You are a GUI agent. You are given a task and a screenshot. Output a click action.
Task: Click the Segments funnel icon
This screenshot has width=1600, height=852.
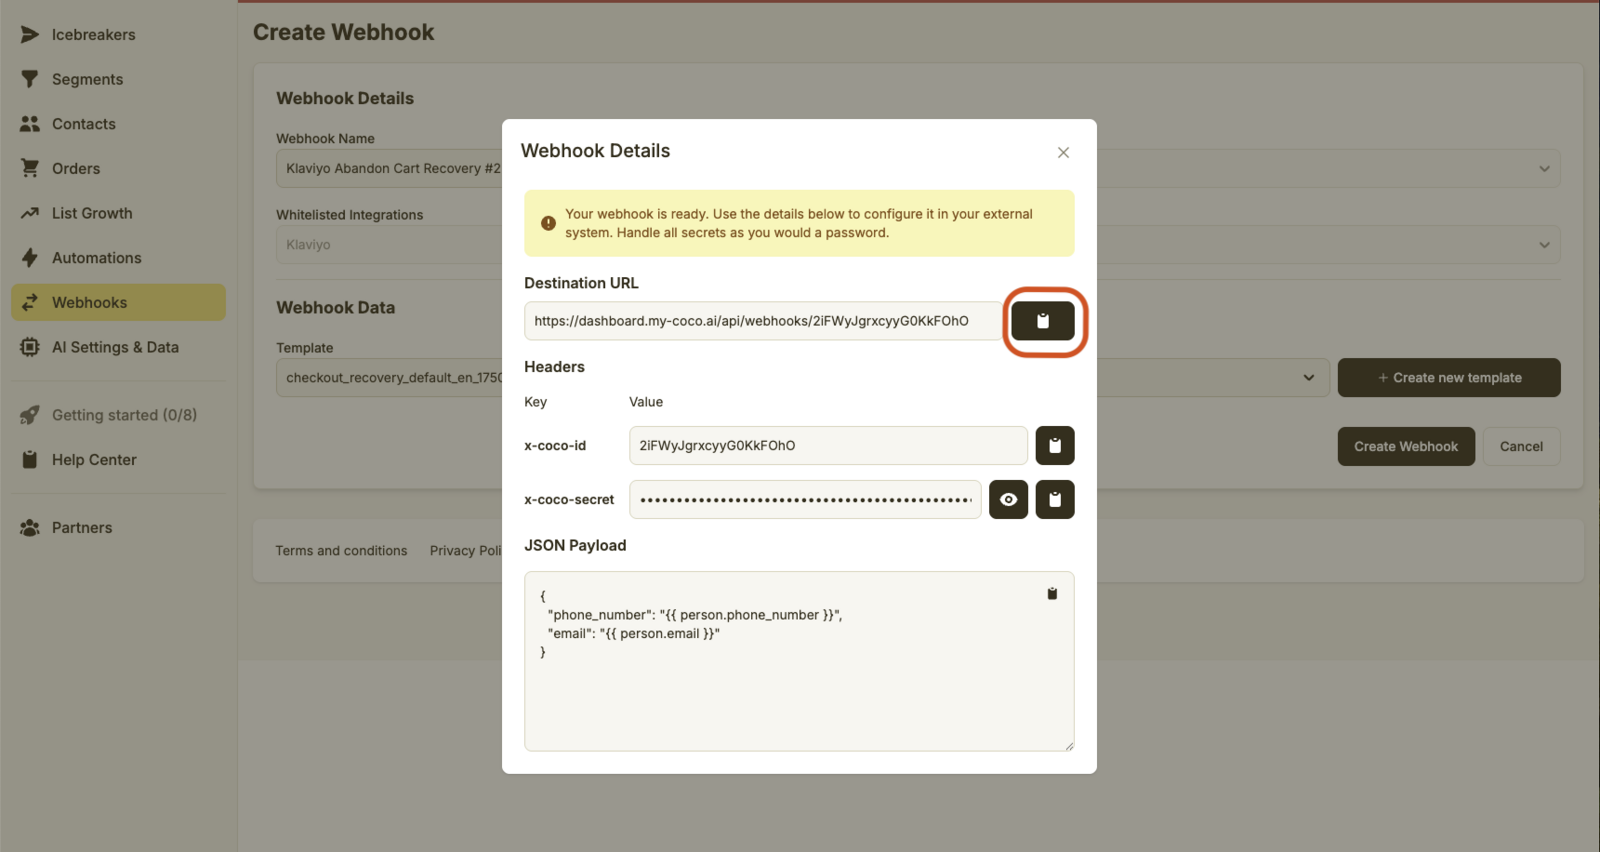pos(30,79)
